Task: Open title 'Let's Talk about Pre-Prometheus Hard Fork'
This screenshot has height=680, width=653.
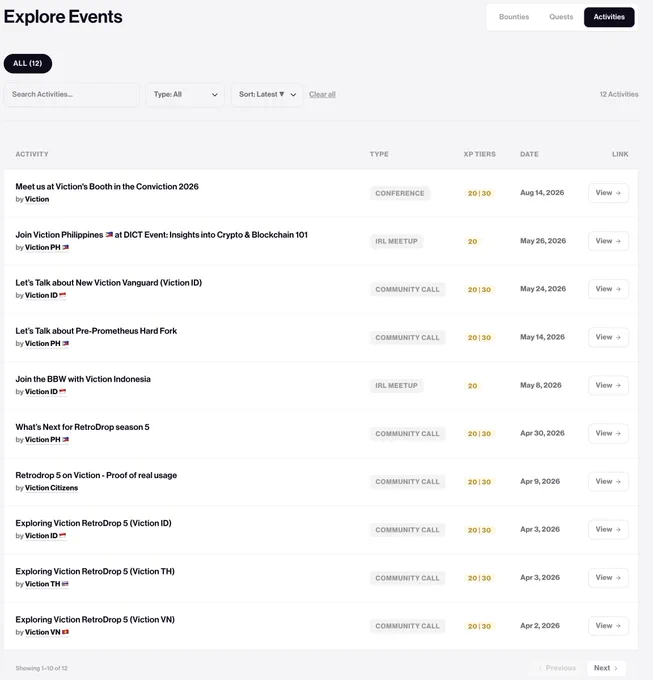Action: tap(96, 331)
